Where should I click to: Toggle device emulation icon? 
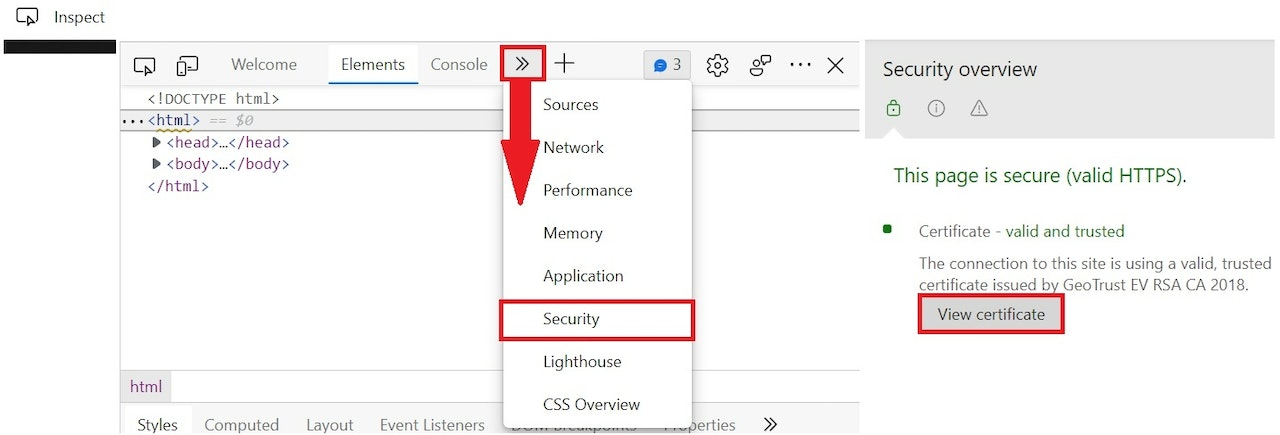click(187, 65)
